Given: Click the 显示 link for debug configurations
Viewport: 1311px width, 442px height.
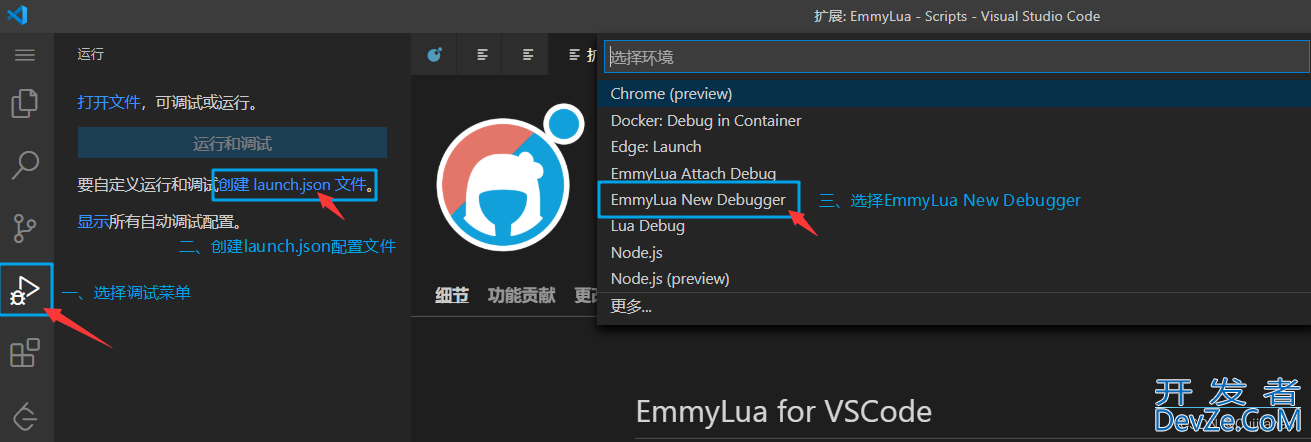Looking at the screenshot, I should click(93, 222).
